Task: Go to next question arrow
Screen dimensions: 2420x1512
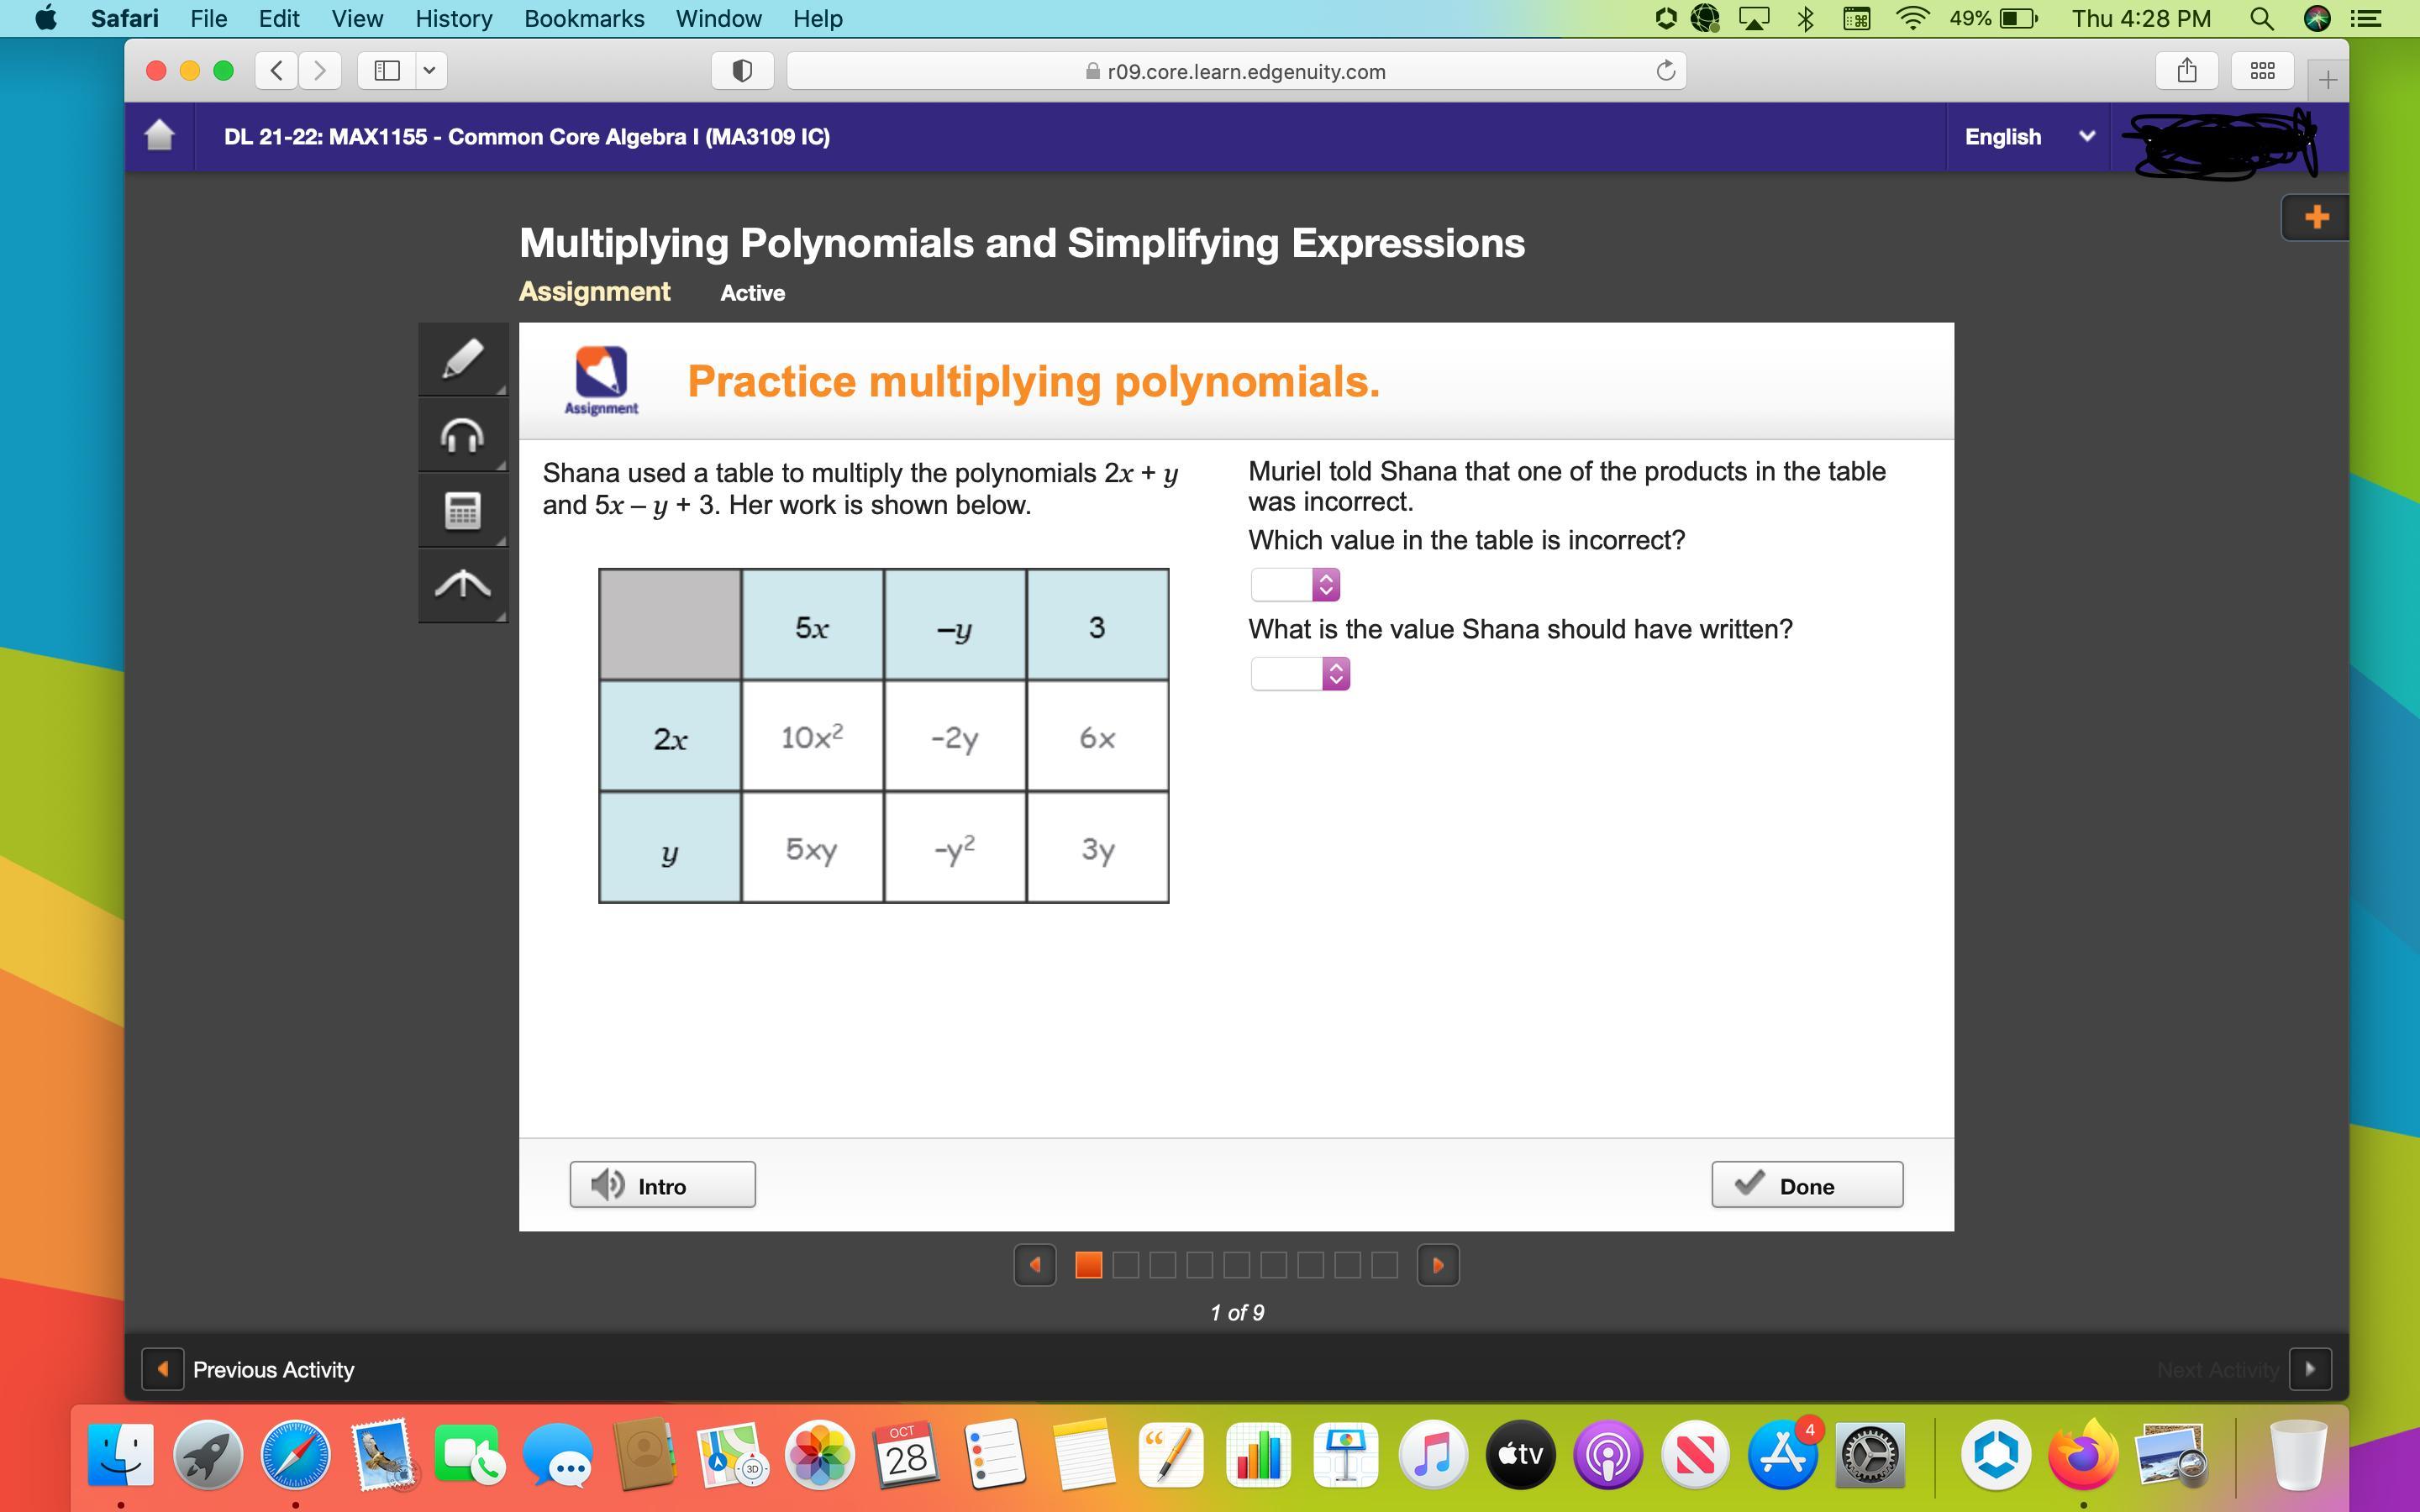Action: pyautogui.click(x=1437, y=1265)
